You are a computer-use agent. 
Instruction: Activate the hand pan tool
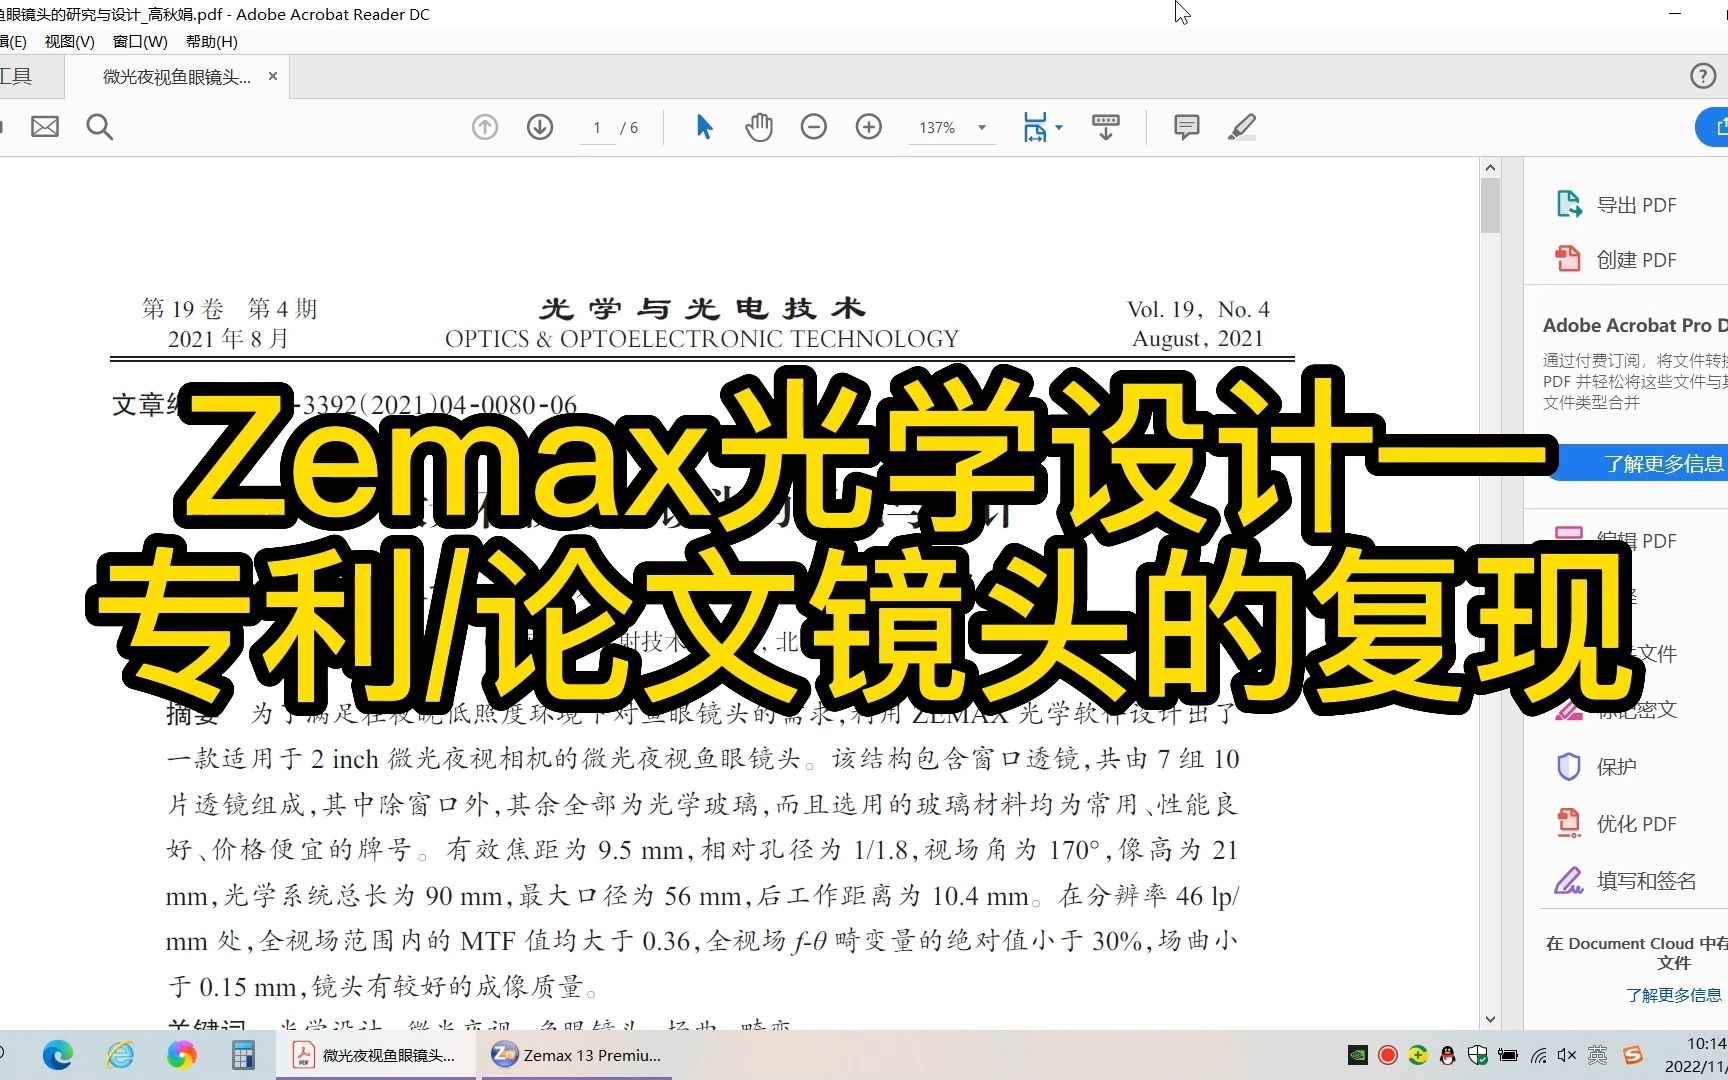tap(759, 127)
